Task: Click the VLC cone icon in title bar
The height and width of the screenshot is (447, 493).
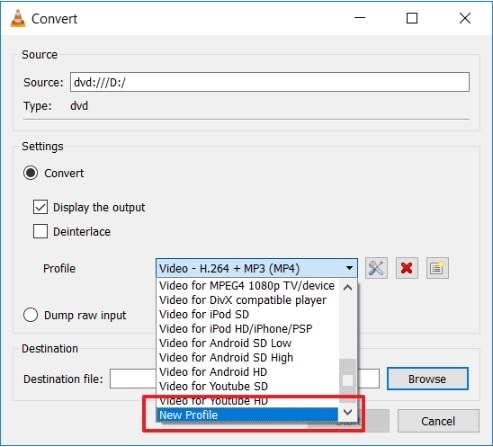Action: [18, 18]
